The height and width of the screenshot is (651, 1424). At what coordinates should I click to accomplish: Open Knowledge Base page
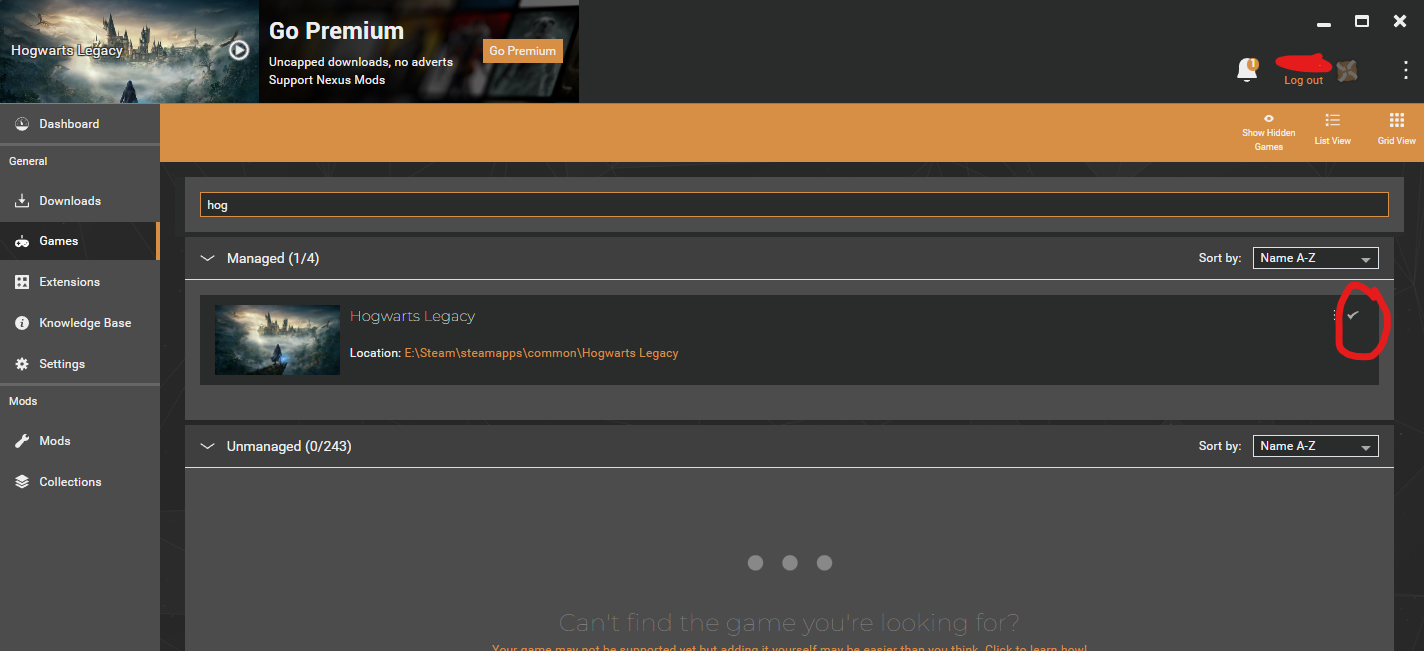tap(79, 323)
